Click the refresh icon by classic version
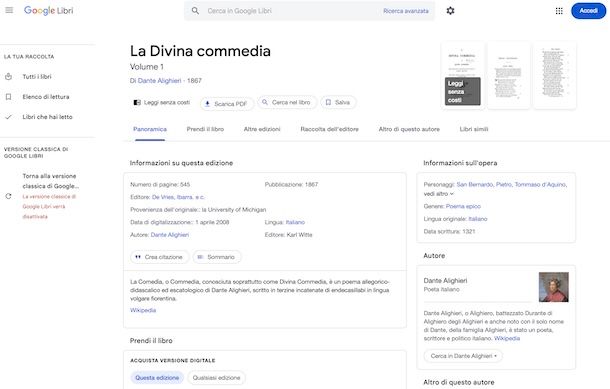 pos(9,196)
